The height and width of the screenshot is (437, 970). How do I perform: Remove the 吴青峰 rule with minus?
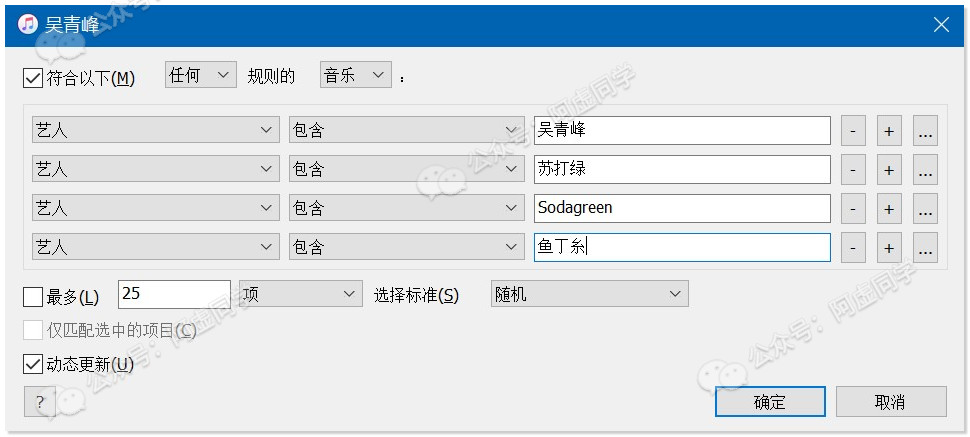click(853, 131)
